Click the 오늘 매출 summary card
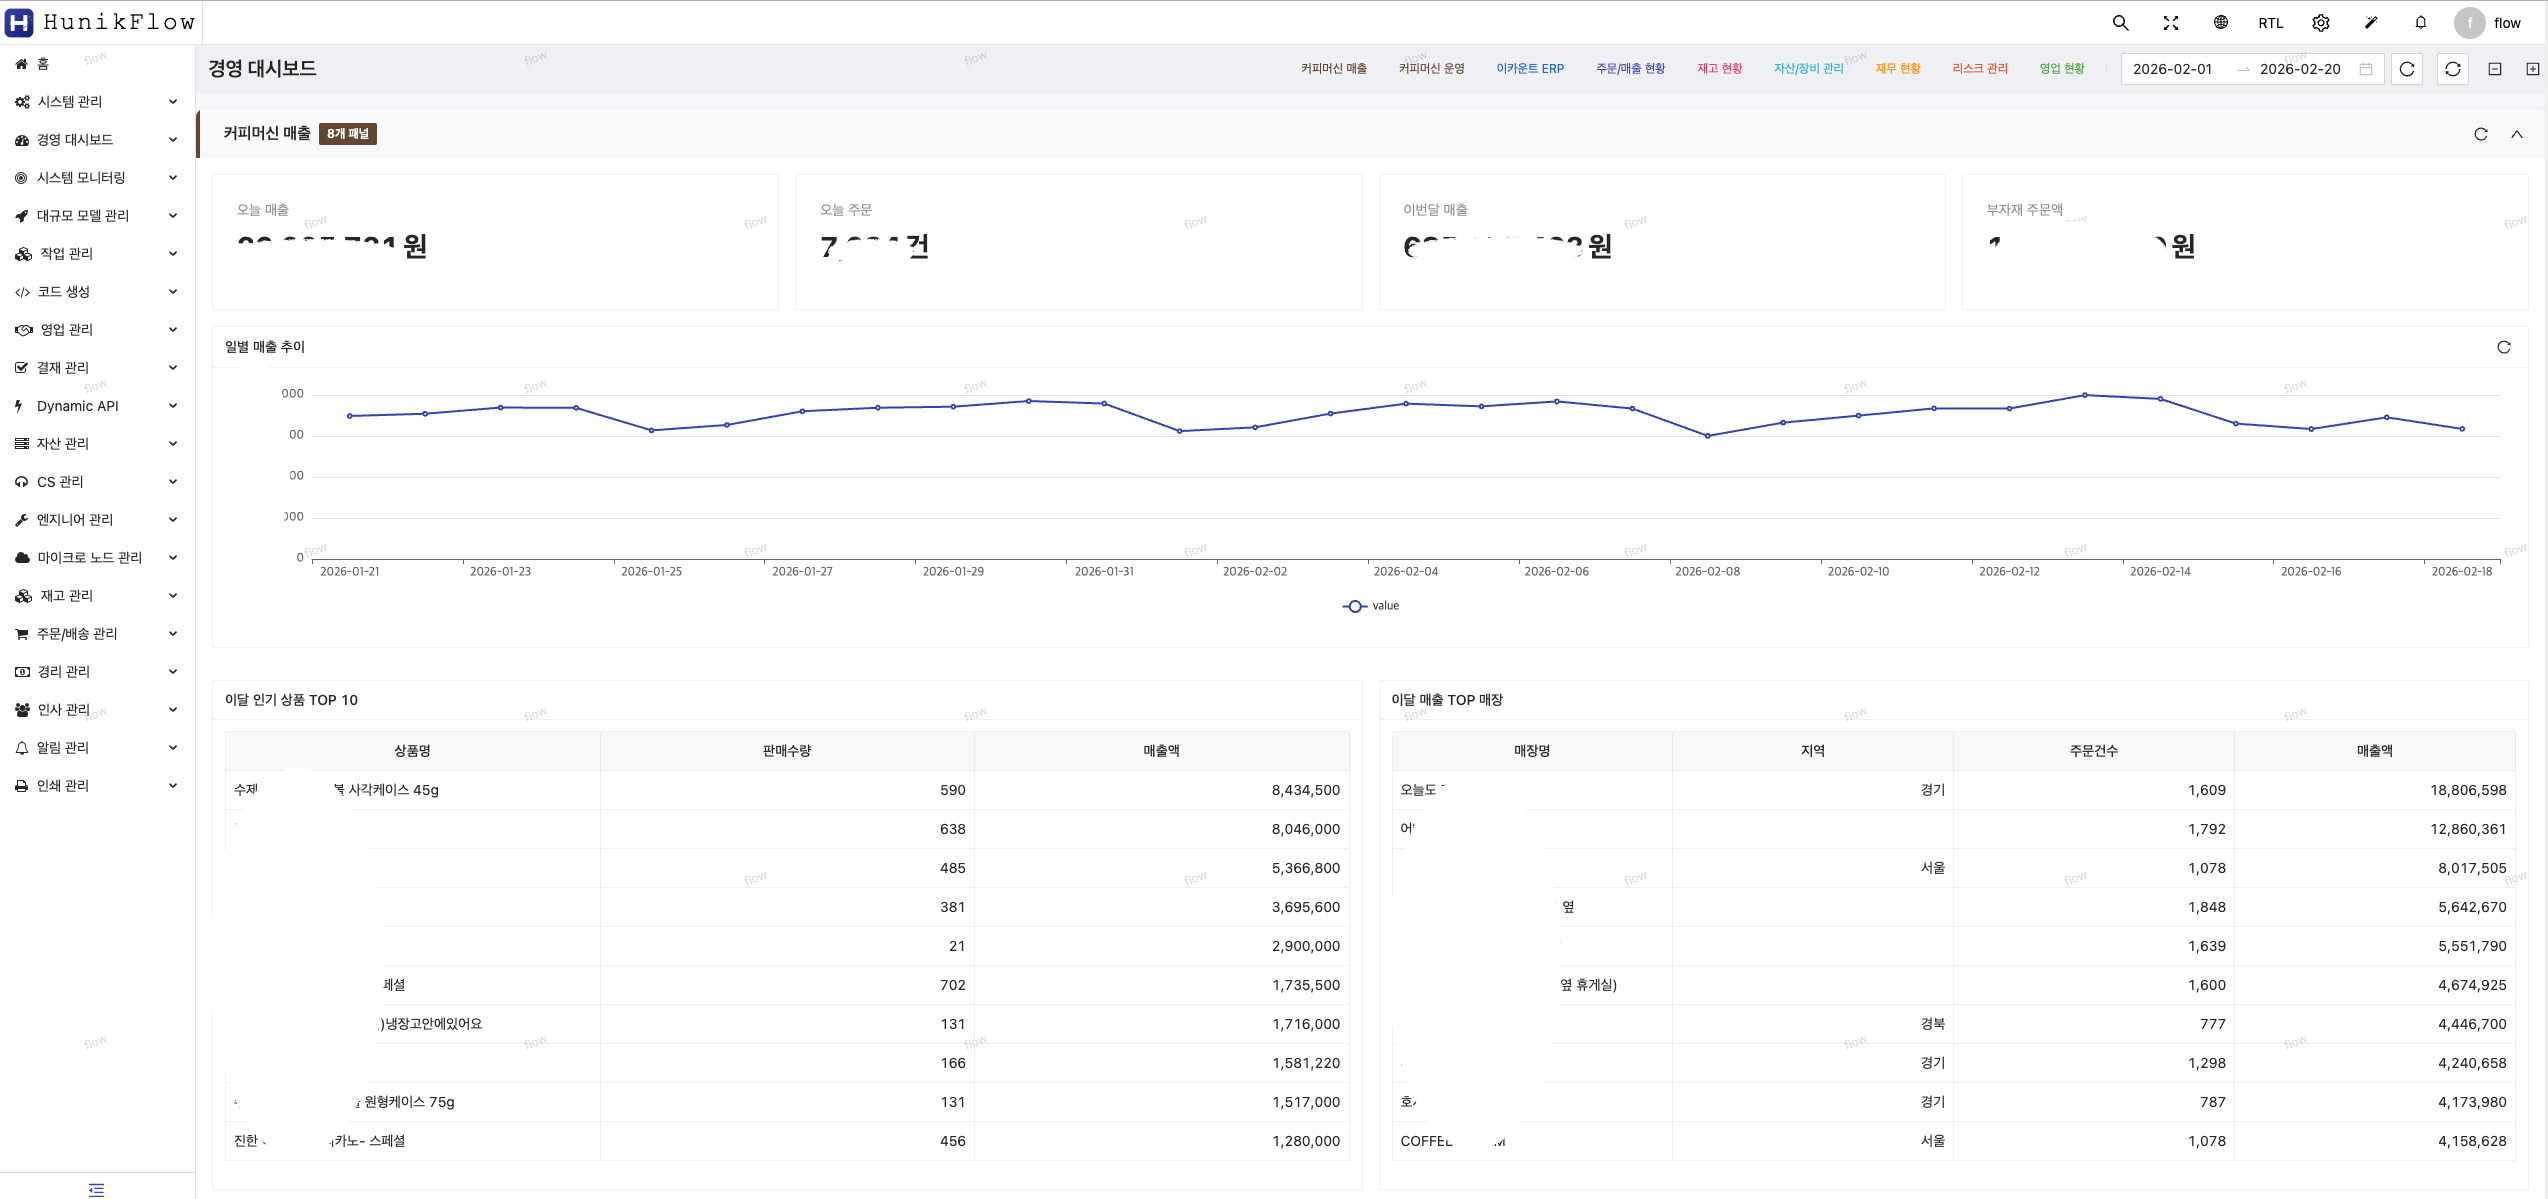Viewport: 2548px width, 1199px height. click(x=495, y=242)
